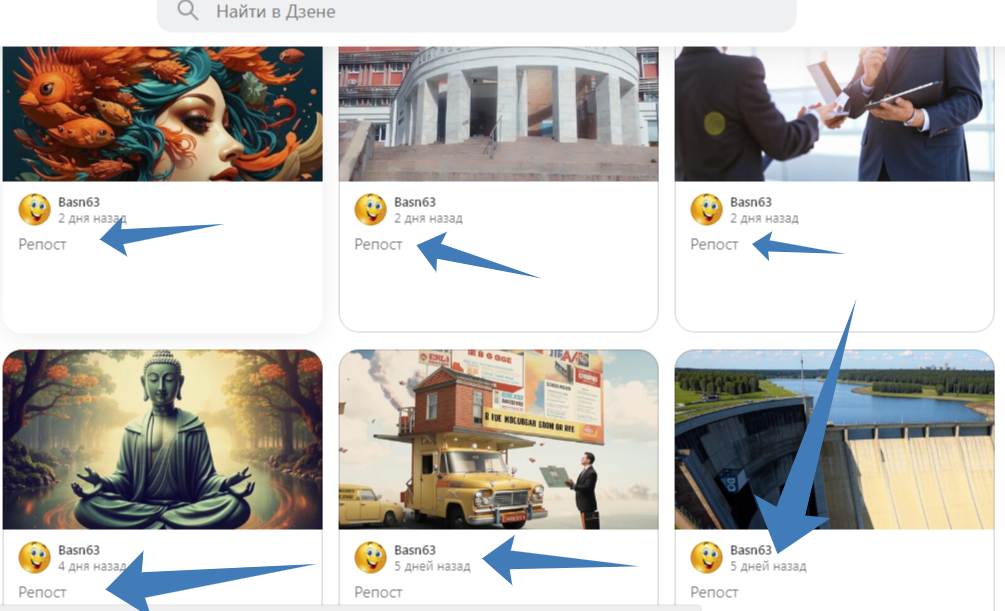Click "Репост" under the yellow truck card
Screen dimensions: 1005x611
tap(378, 592)
